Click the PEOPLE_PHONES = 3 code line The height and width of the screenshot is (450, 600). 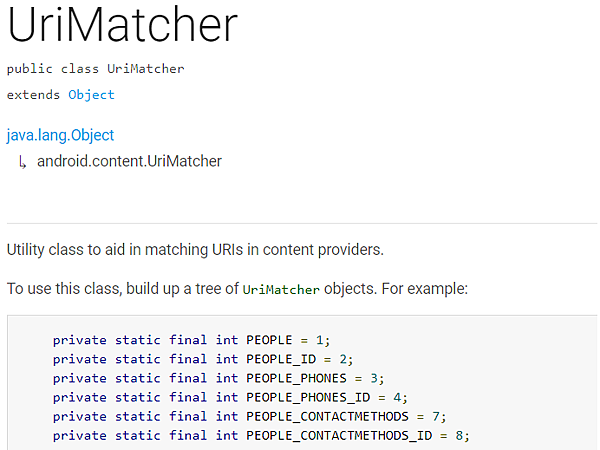218,378
